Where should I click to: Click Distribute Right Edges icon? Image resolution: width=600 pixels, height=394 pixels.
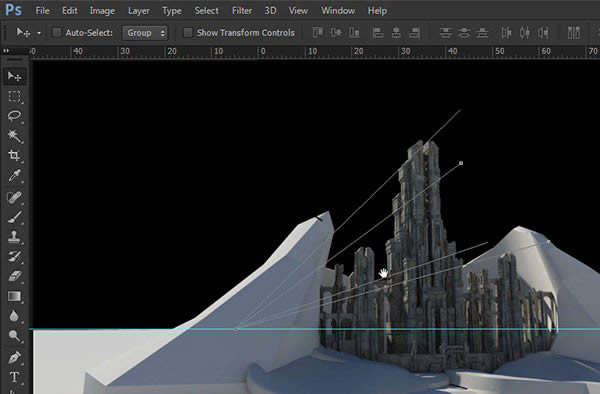(543, 33)
